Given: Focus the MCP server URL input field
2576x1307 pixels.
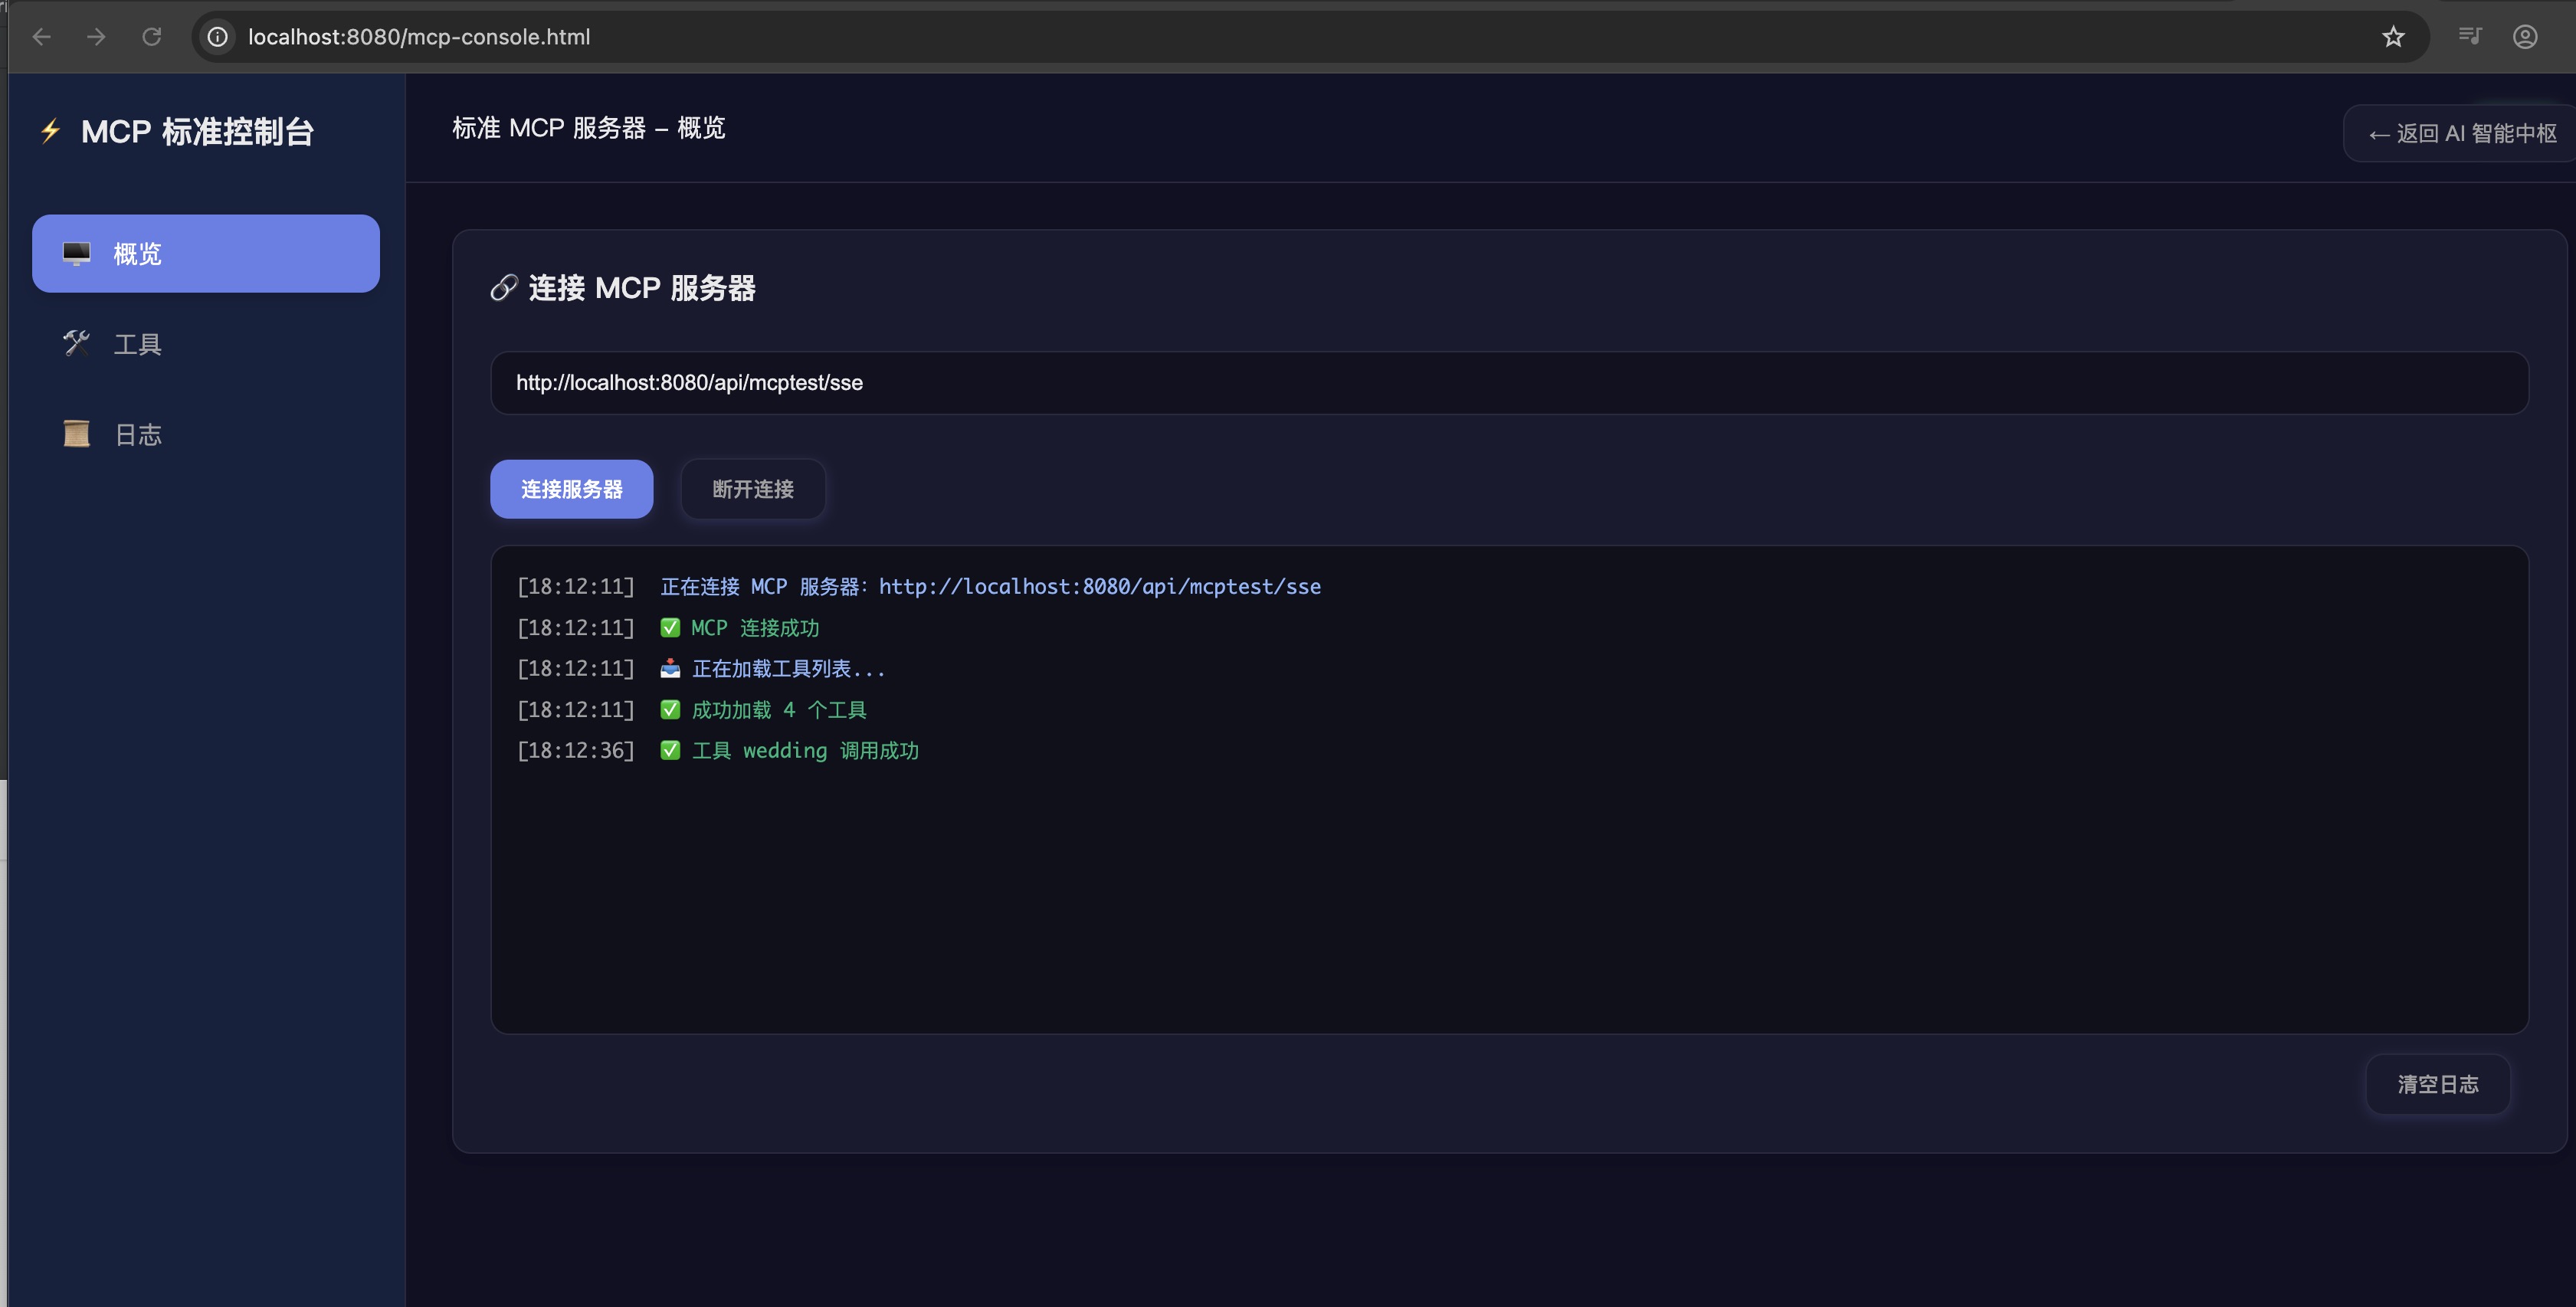Looking at the screenshot, I should click(1508, 383).
